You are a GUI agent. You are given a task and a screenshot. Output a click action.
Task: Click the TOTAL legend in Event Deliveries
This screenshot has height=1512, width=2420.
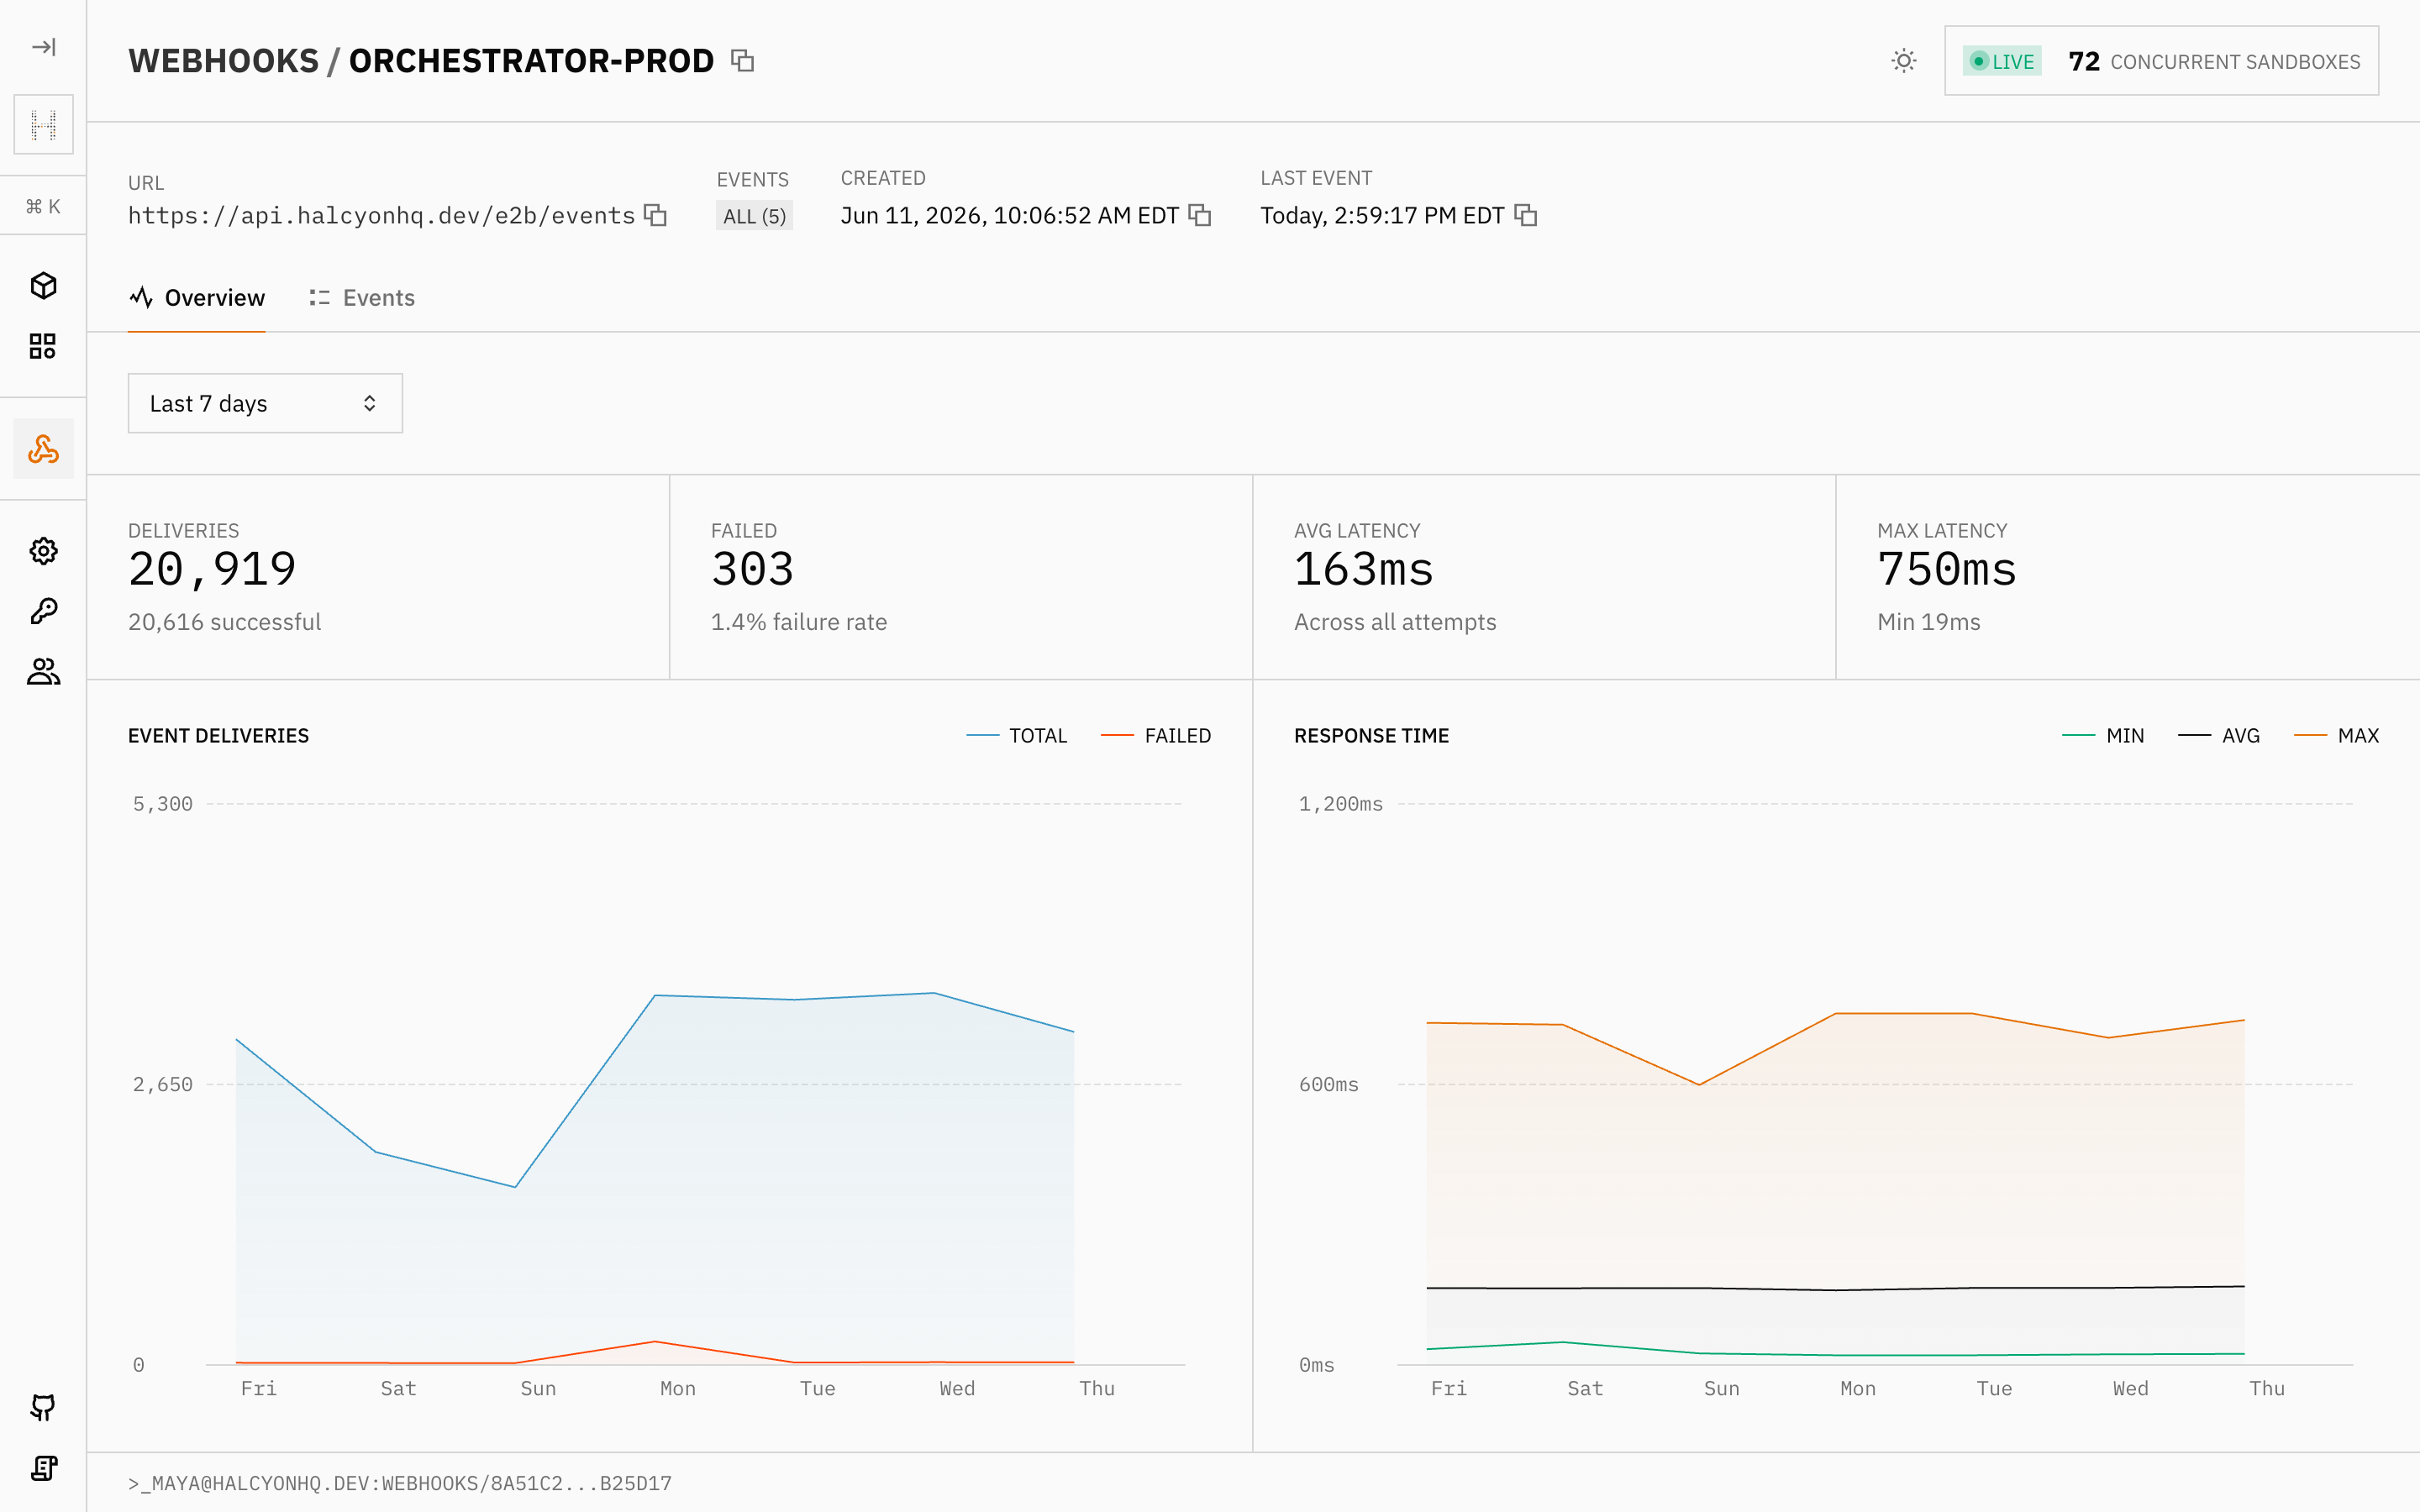point(1017,736)
